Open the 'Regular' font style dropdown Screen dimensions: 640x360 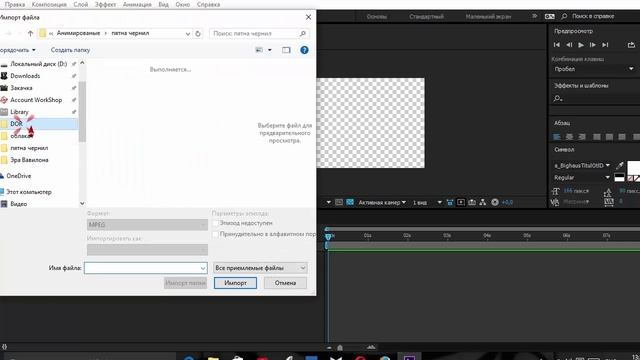tap(582, 178)
